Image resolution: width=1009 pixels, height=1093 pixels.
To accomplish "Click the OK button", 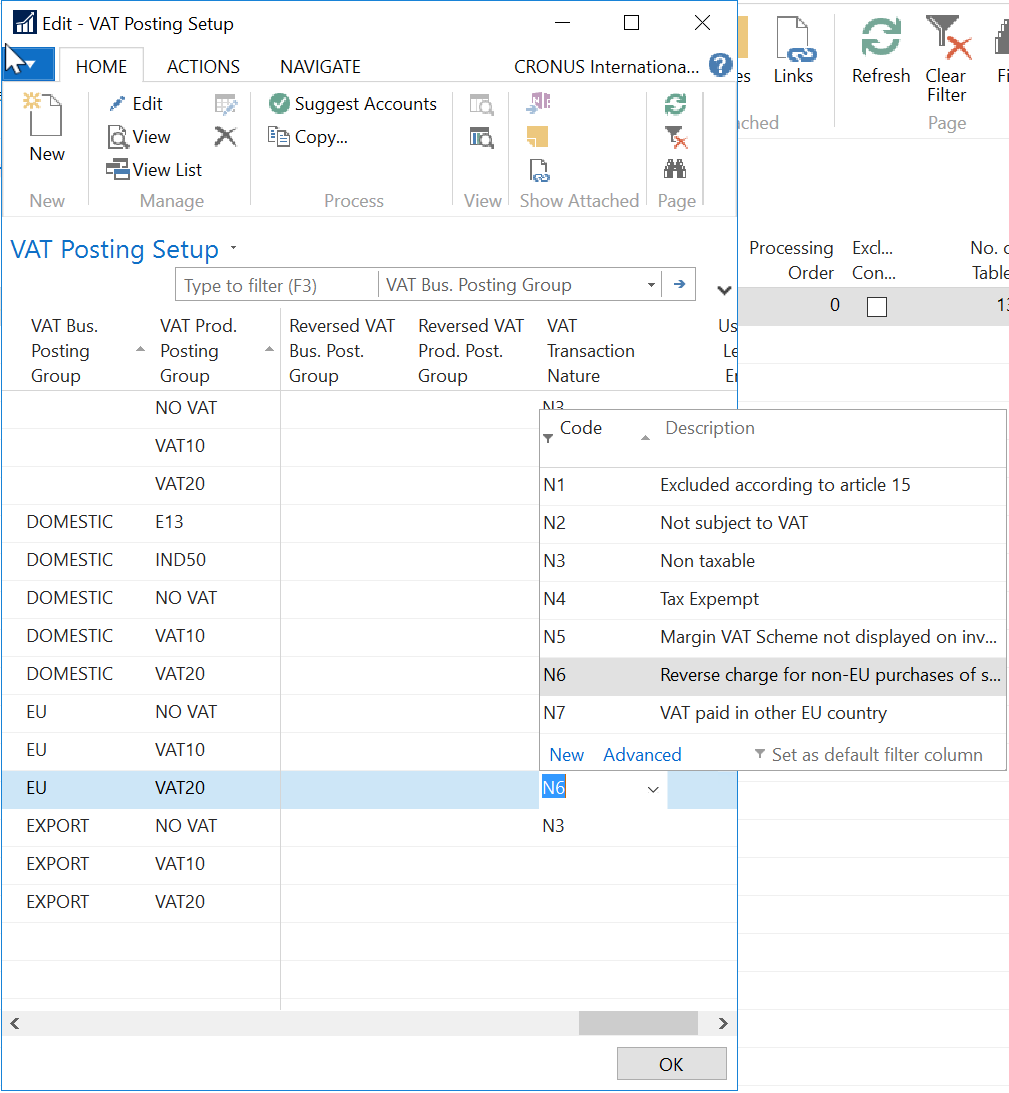I will click(x=672, y=1064).
